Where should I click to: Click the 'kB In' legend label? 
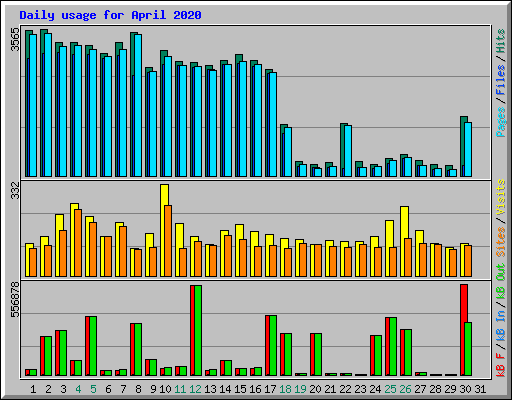pos(501,325)
